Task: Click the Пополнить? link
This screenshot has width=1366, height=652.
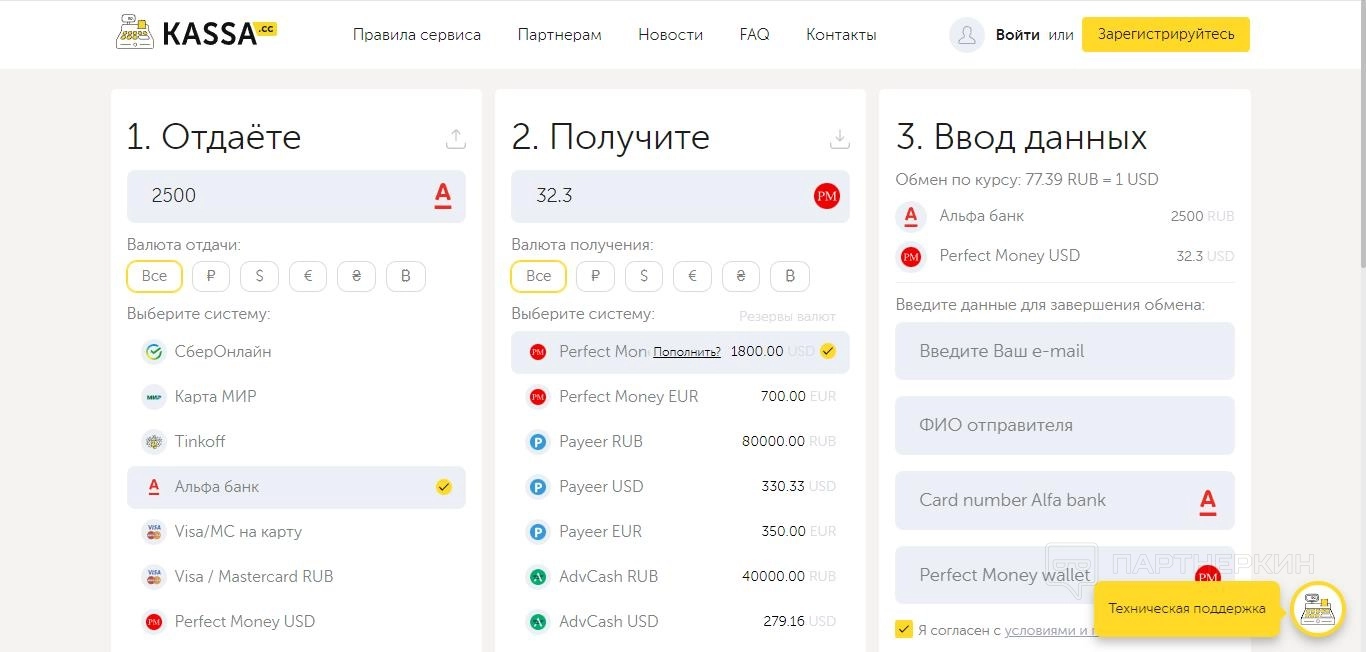Action: tap(687, 352)
